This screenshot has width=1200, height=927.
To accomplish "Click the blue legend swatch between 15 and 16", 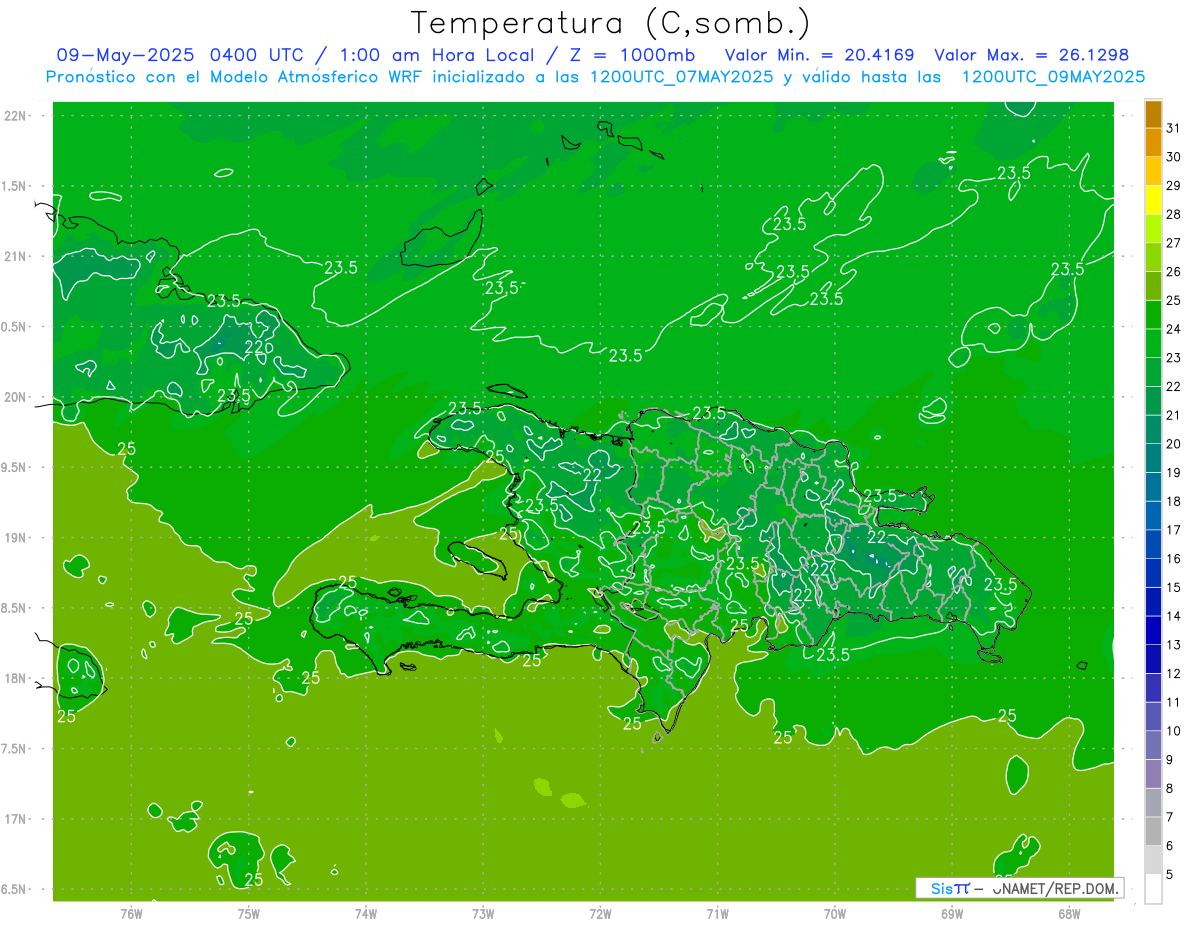I will pyautogui.click(x=1153, y=573).
